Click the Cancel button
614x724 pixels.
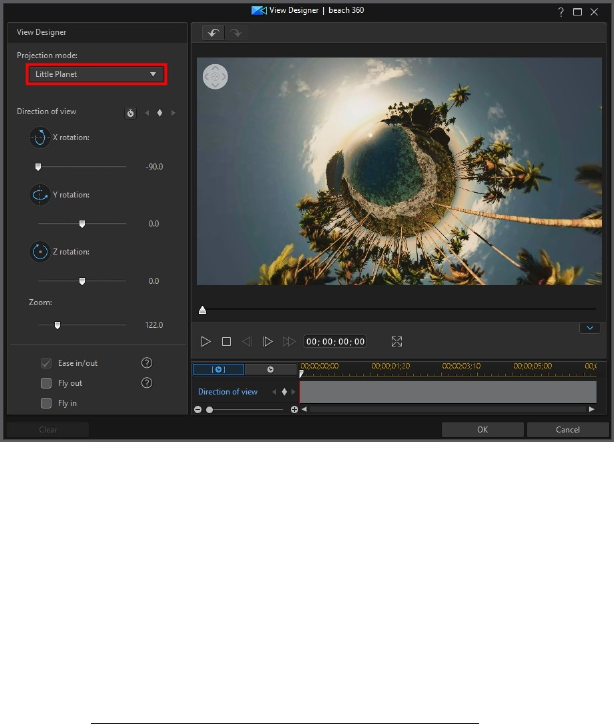point(567,430)
